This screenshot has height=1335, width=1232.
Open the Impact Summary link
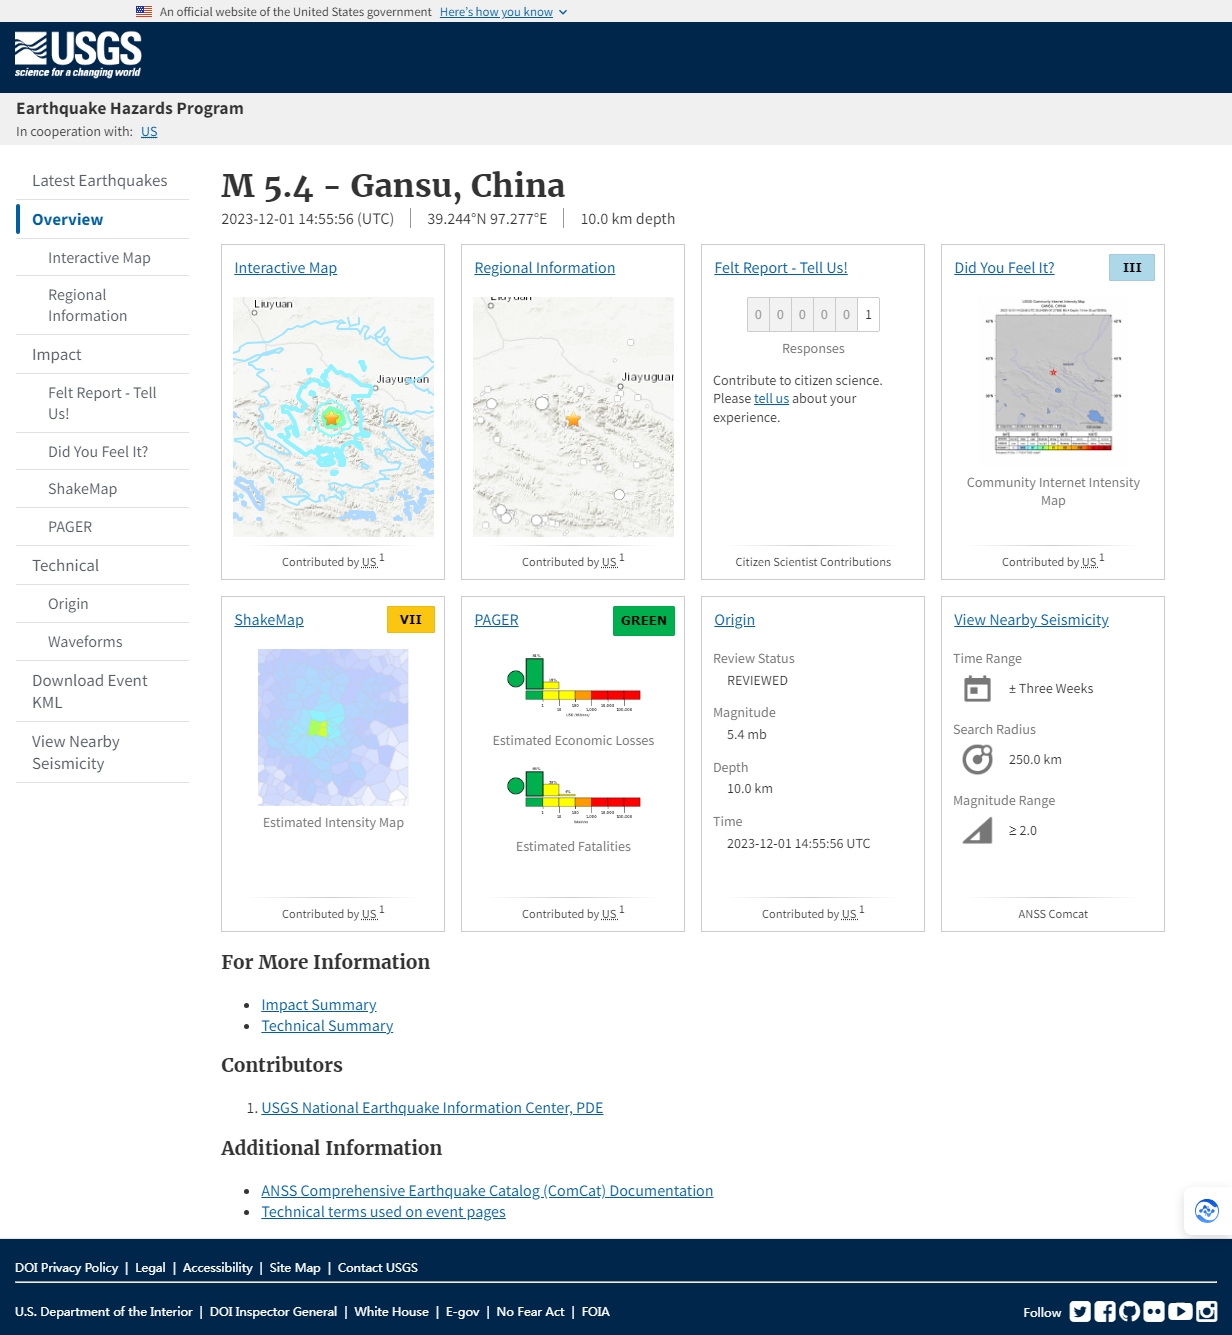(319, 1004)
